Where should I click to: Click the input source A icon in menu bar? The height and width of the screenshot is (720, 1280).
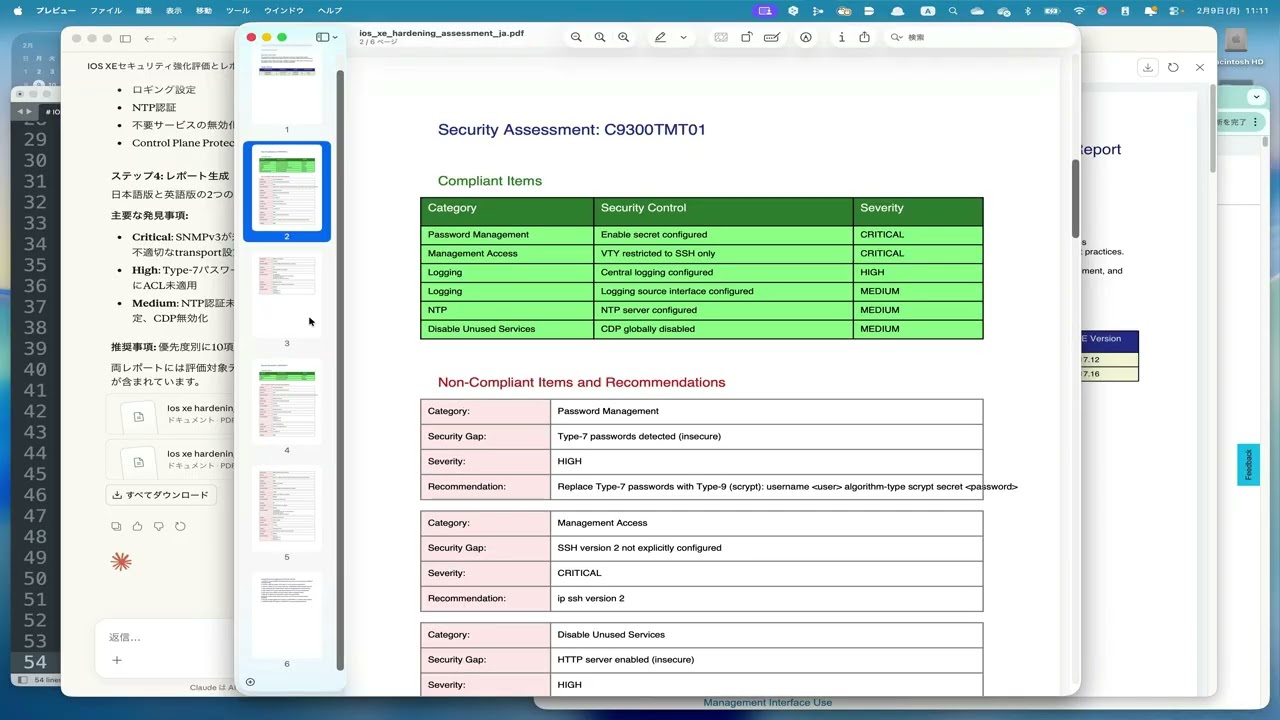(928, 10)
